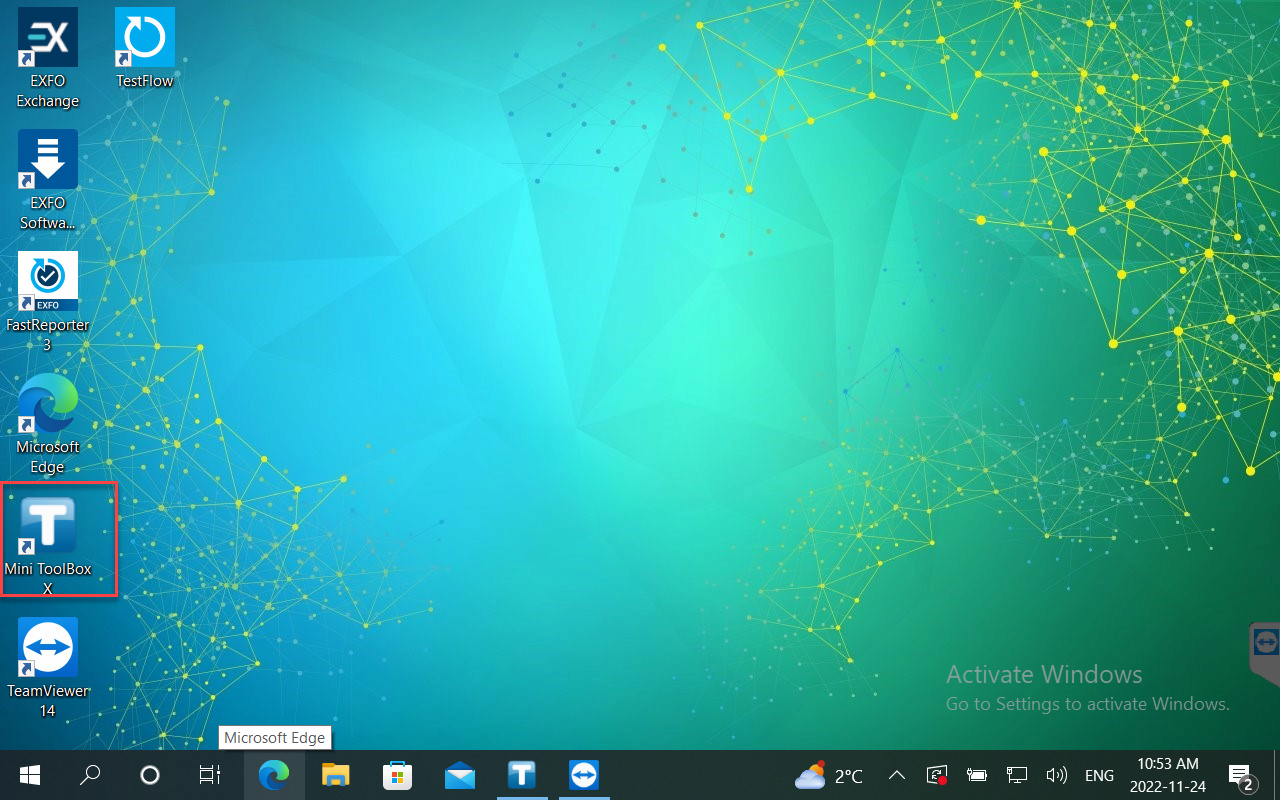Open Microsoft Edge from the taskbar
This screenshot has width=1280, height=800.
point(274,775)
